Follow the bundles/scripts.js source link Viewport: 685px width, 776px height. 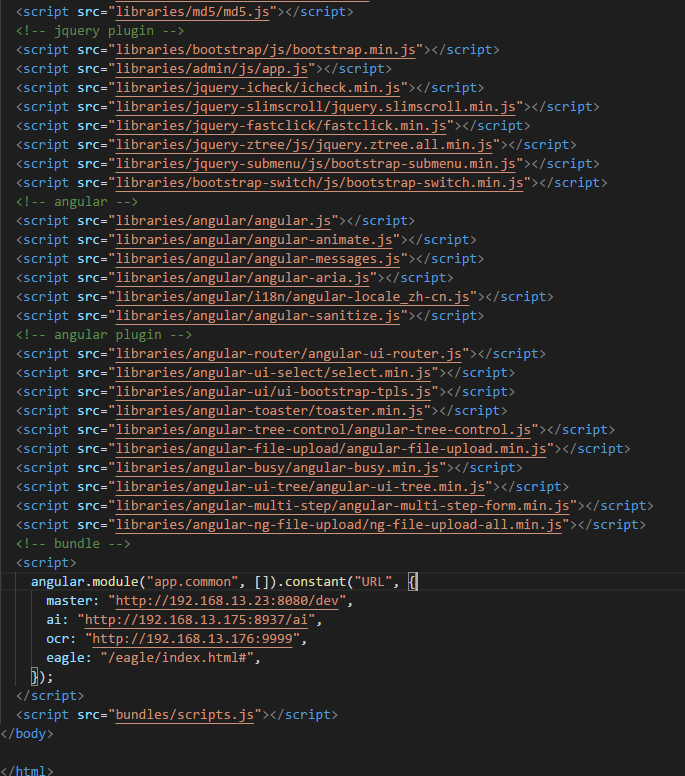[x=186, y=714]
